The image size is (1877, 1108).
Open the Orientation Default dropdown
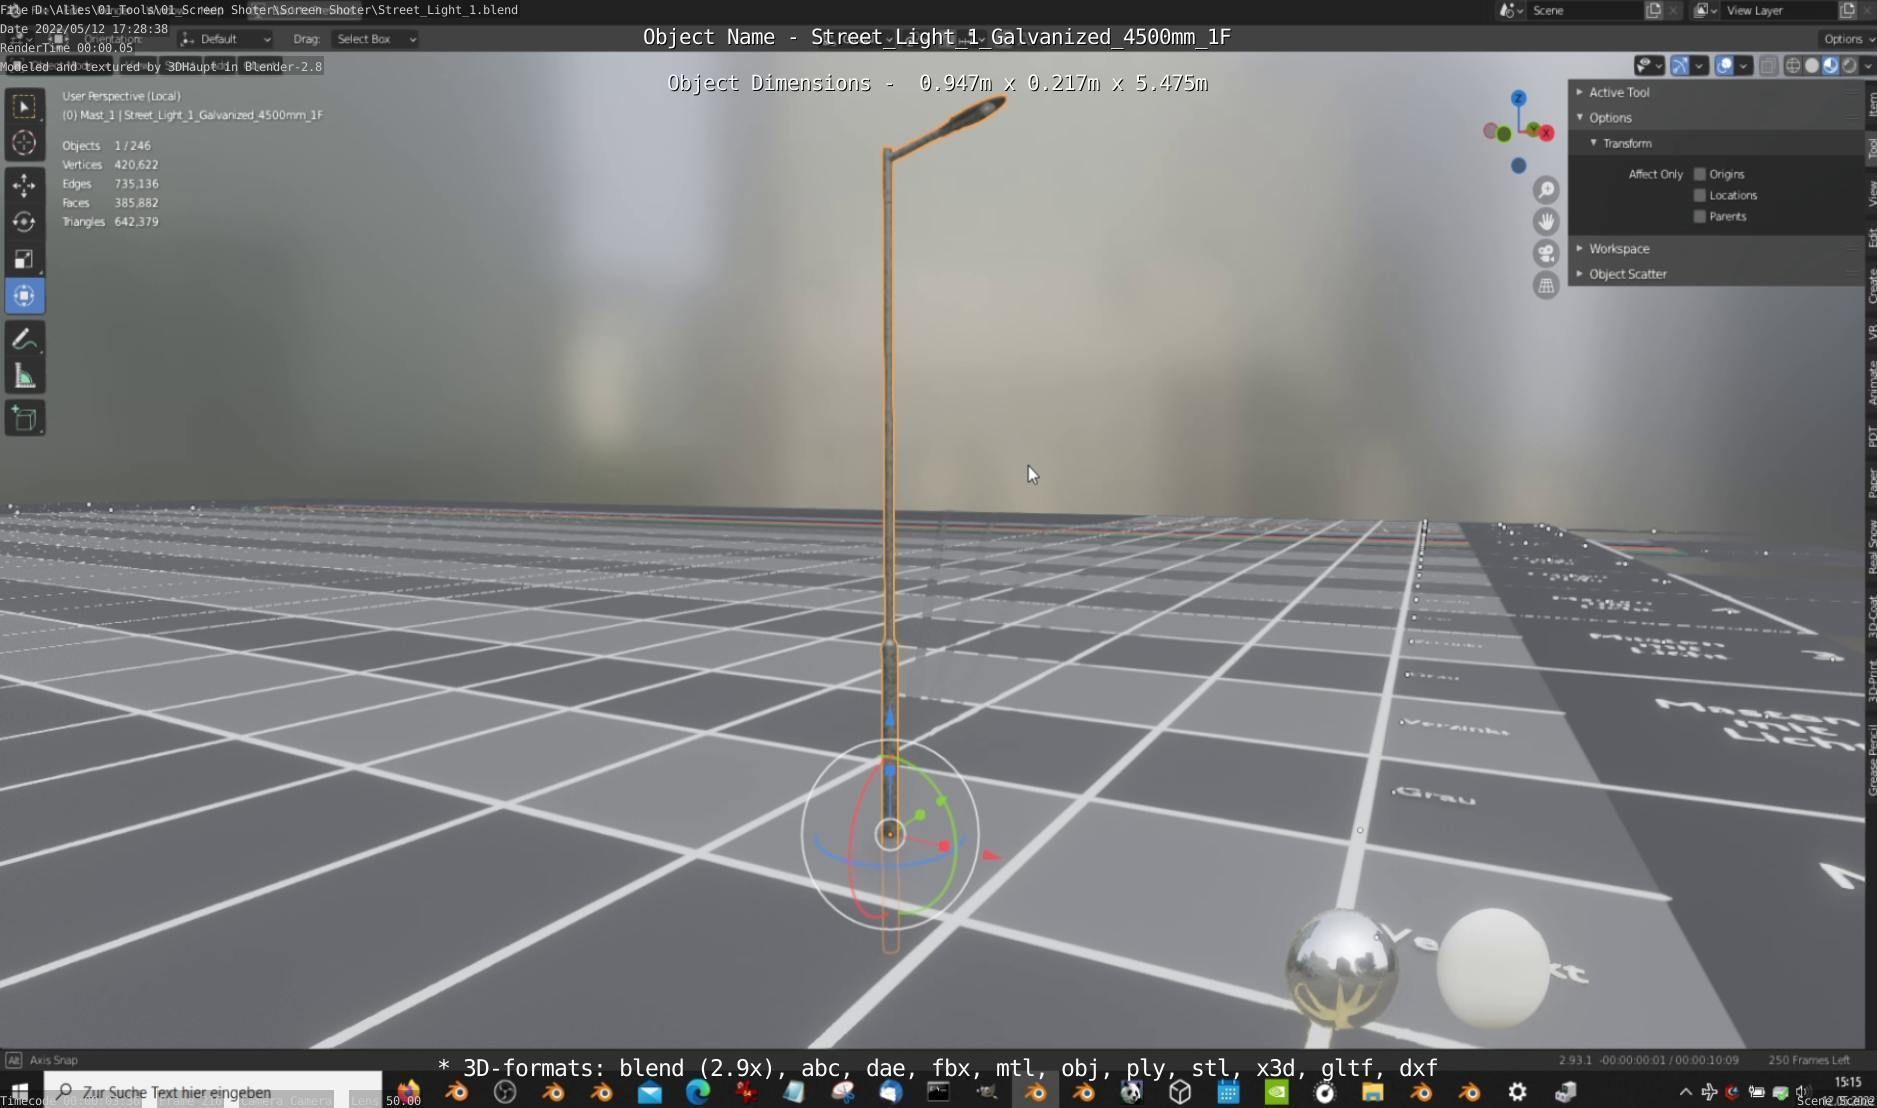click(x=226, y=39)
